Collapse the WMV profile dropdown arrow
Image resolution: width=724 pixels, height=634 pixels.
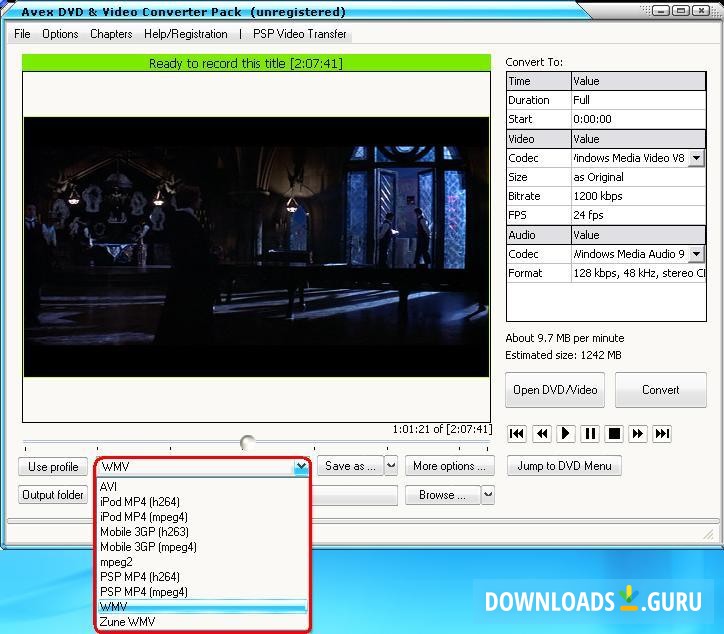[301, 466]
